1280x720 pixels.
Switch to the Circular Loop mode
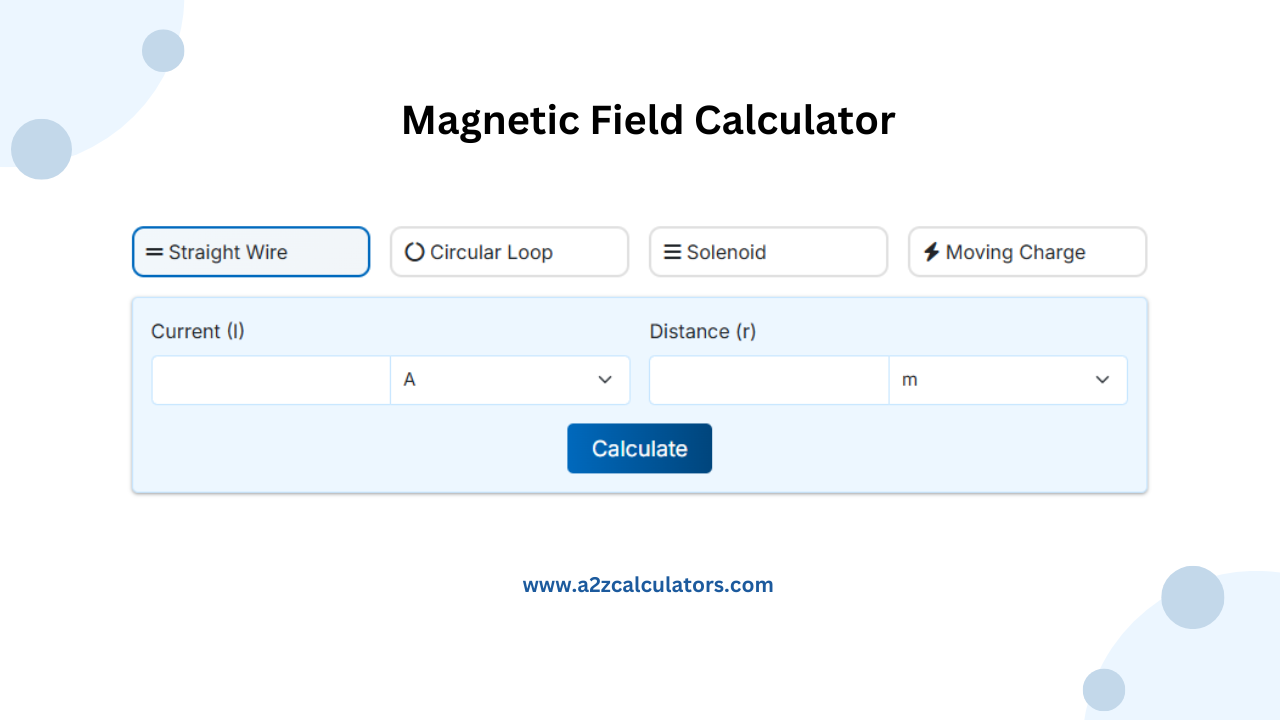(x=509, y=252)
